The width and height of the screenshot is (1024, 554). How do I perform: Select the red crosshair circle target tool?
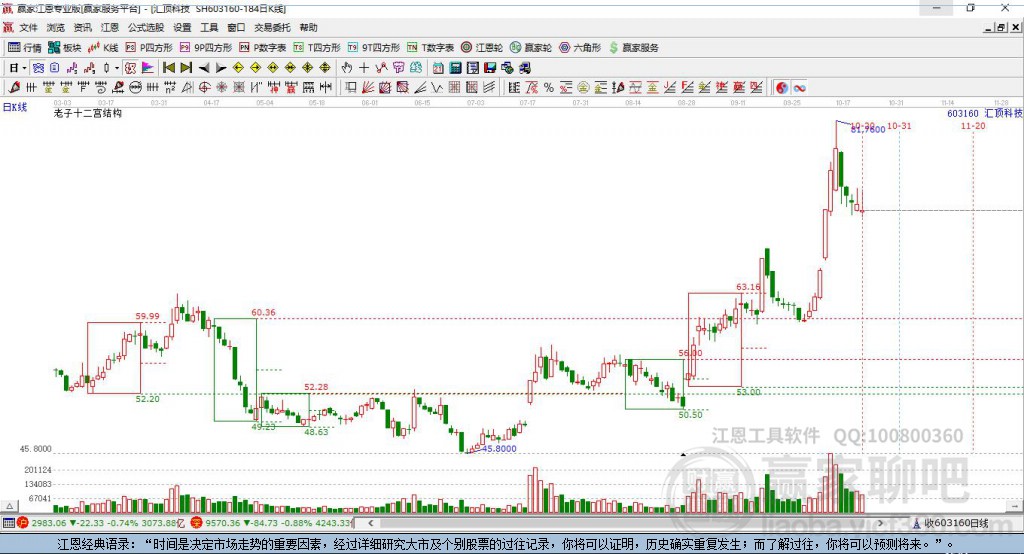(204, 88)
